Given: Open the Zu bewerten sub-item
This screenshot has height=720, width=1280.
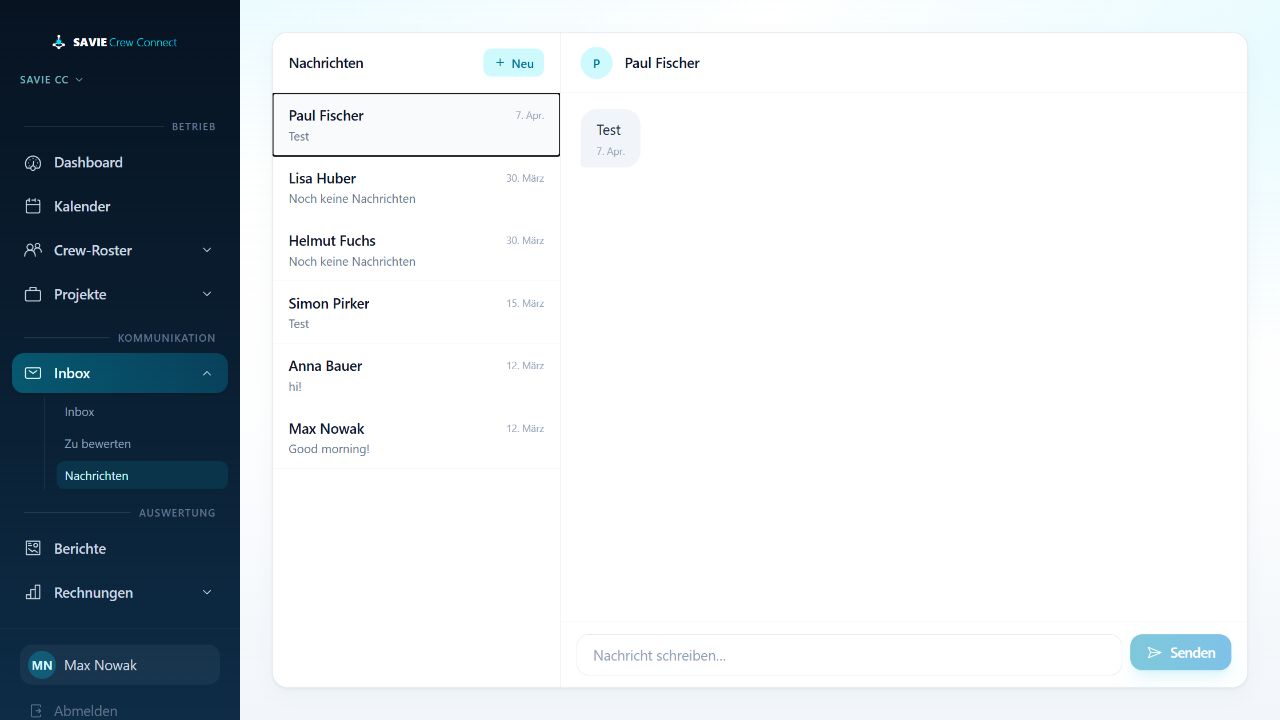Looking at the screenshot, I should click(142, 444).
